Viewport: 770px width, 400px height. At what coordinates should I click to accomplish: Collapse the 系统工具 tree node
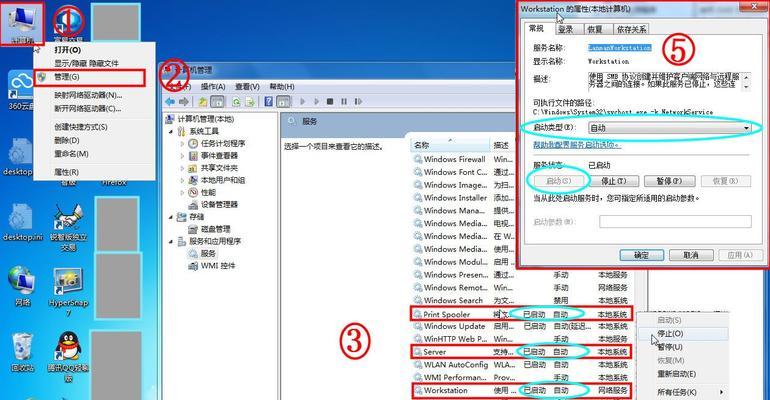click(171, 132)
